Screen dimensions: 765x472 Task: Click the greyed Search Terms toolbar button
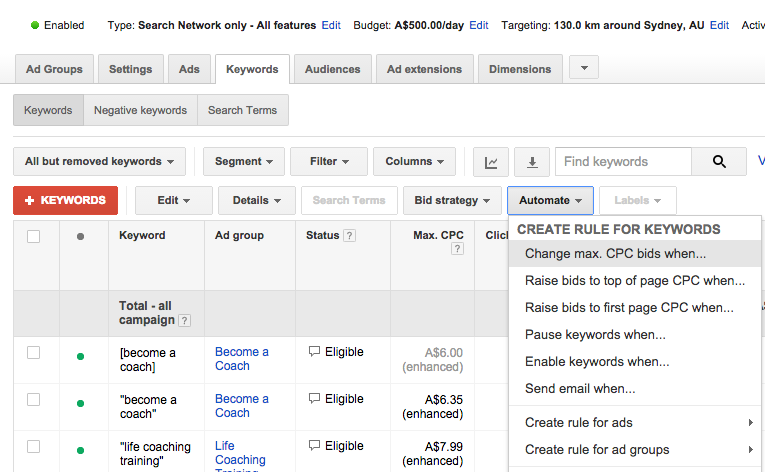click(349, 200)
